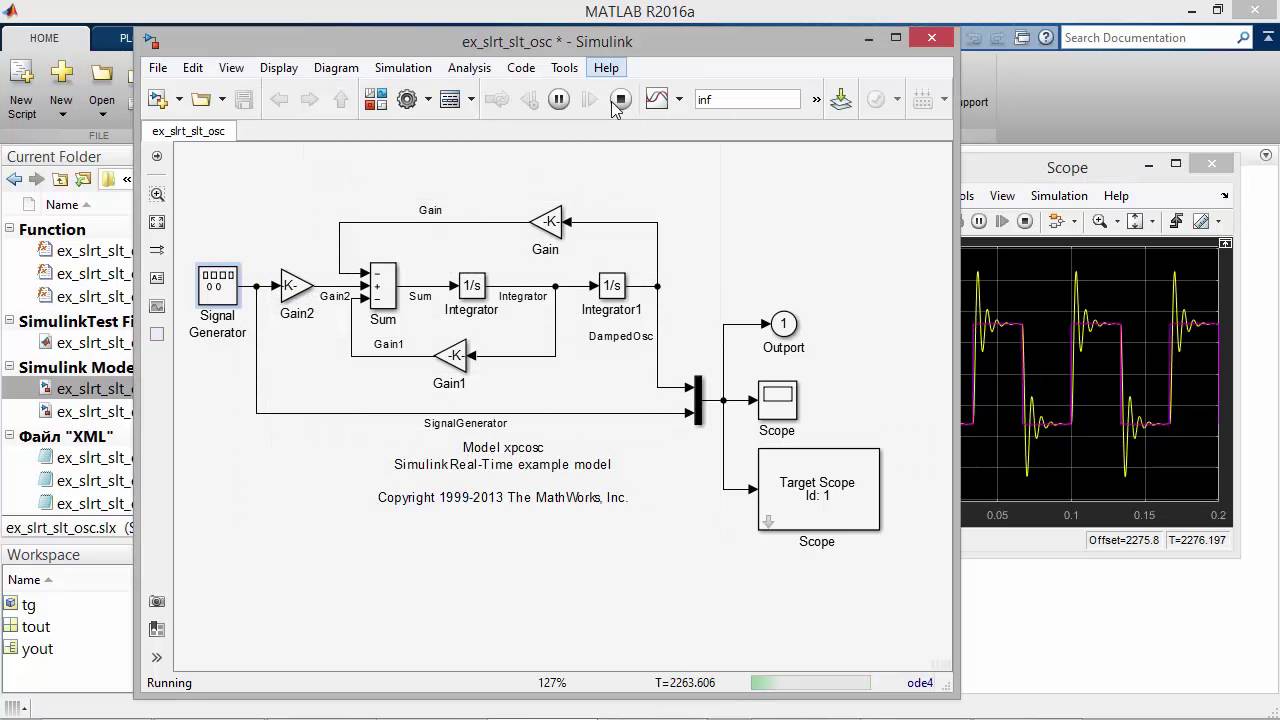1280x720 pixels.
Task: Switch to the ex_slrt_slt_osc model tab
Action: click(188, 131)
